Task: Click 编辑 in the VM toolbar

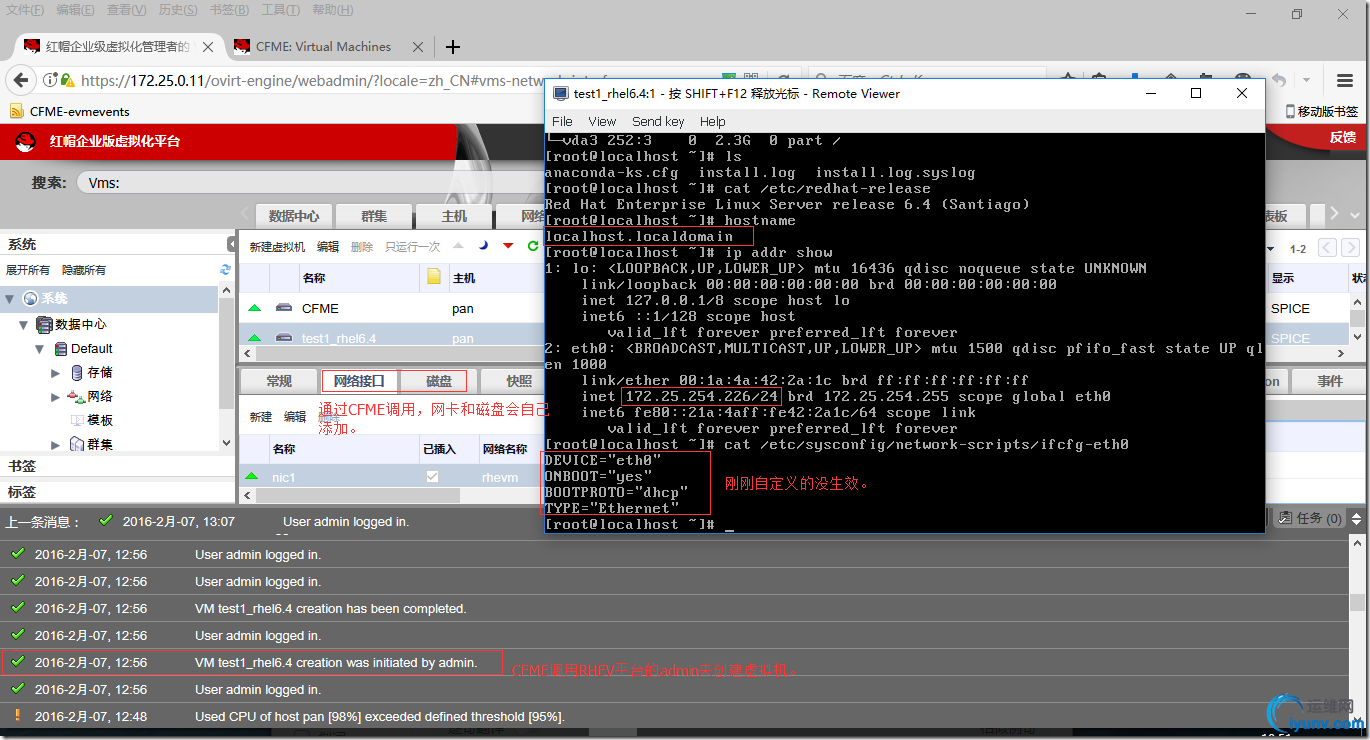Action: [x=328, y=247]
